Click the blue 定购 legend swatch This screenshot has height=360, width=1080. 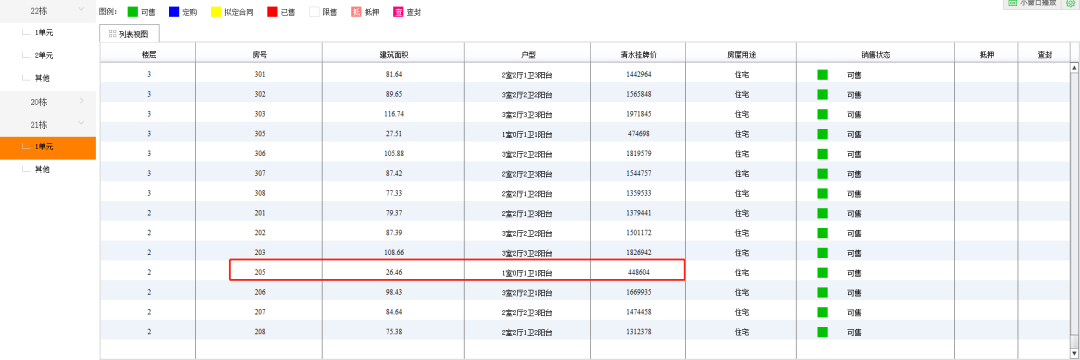(174, 12)
